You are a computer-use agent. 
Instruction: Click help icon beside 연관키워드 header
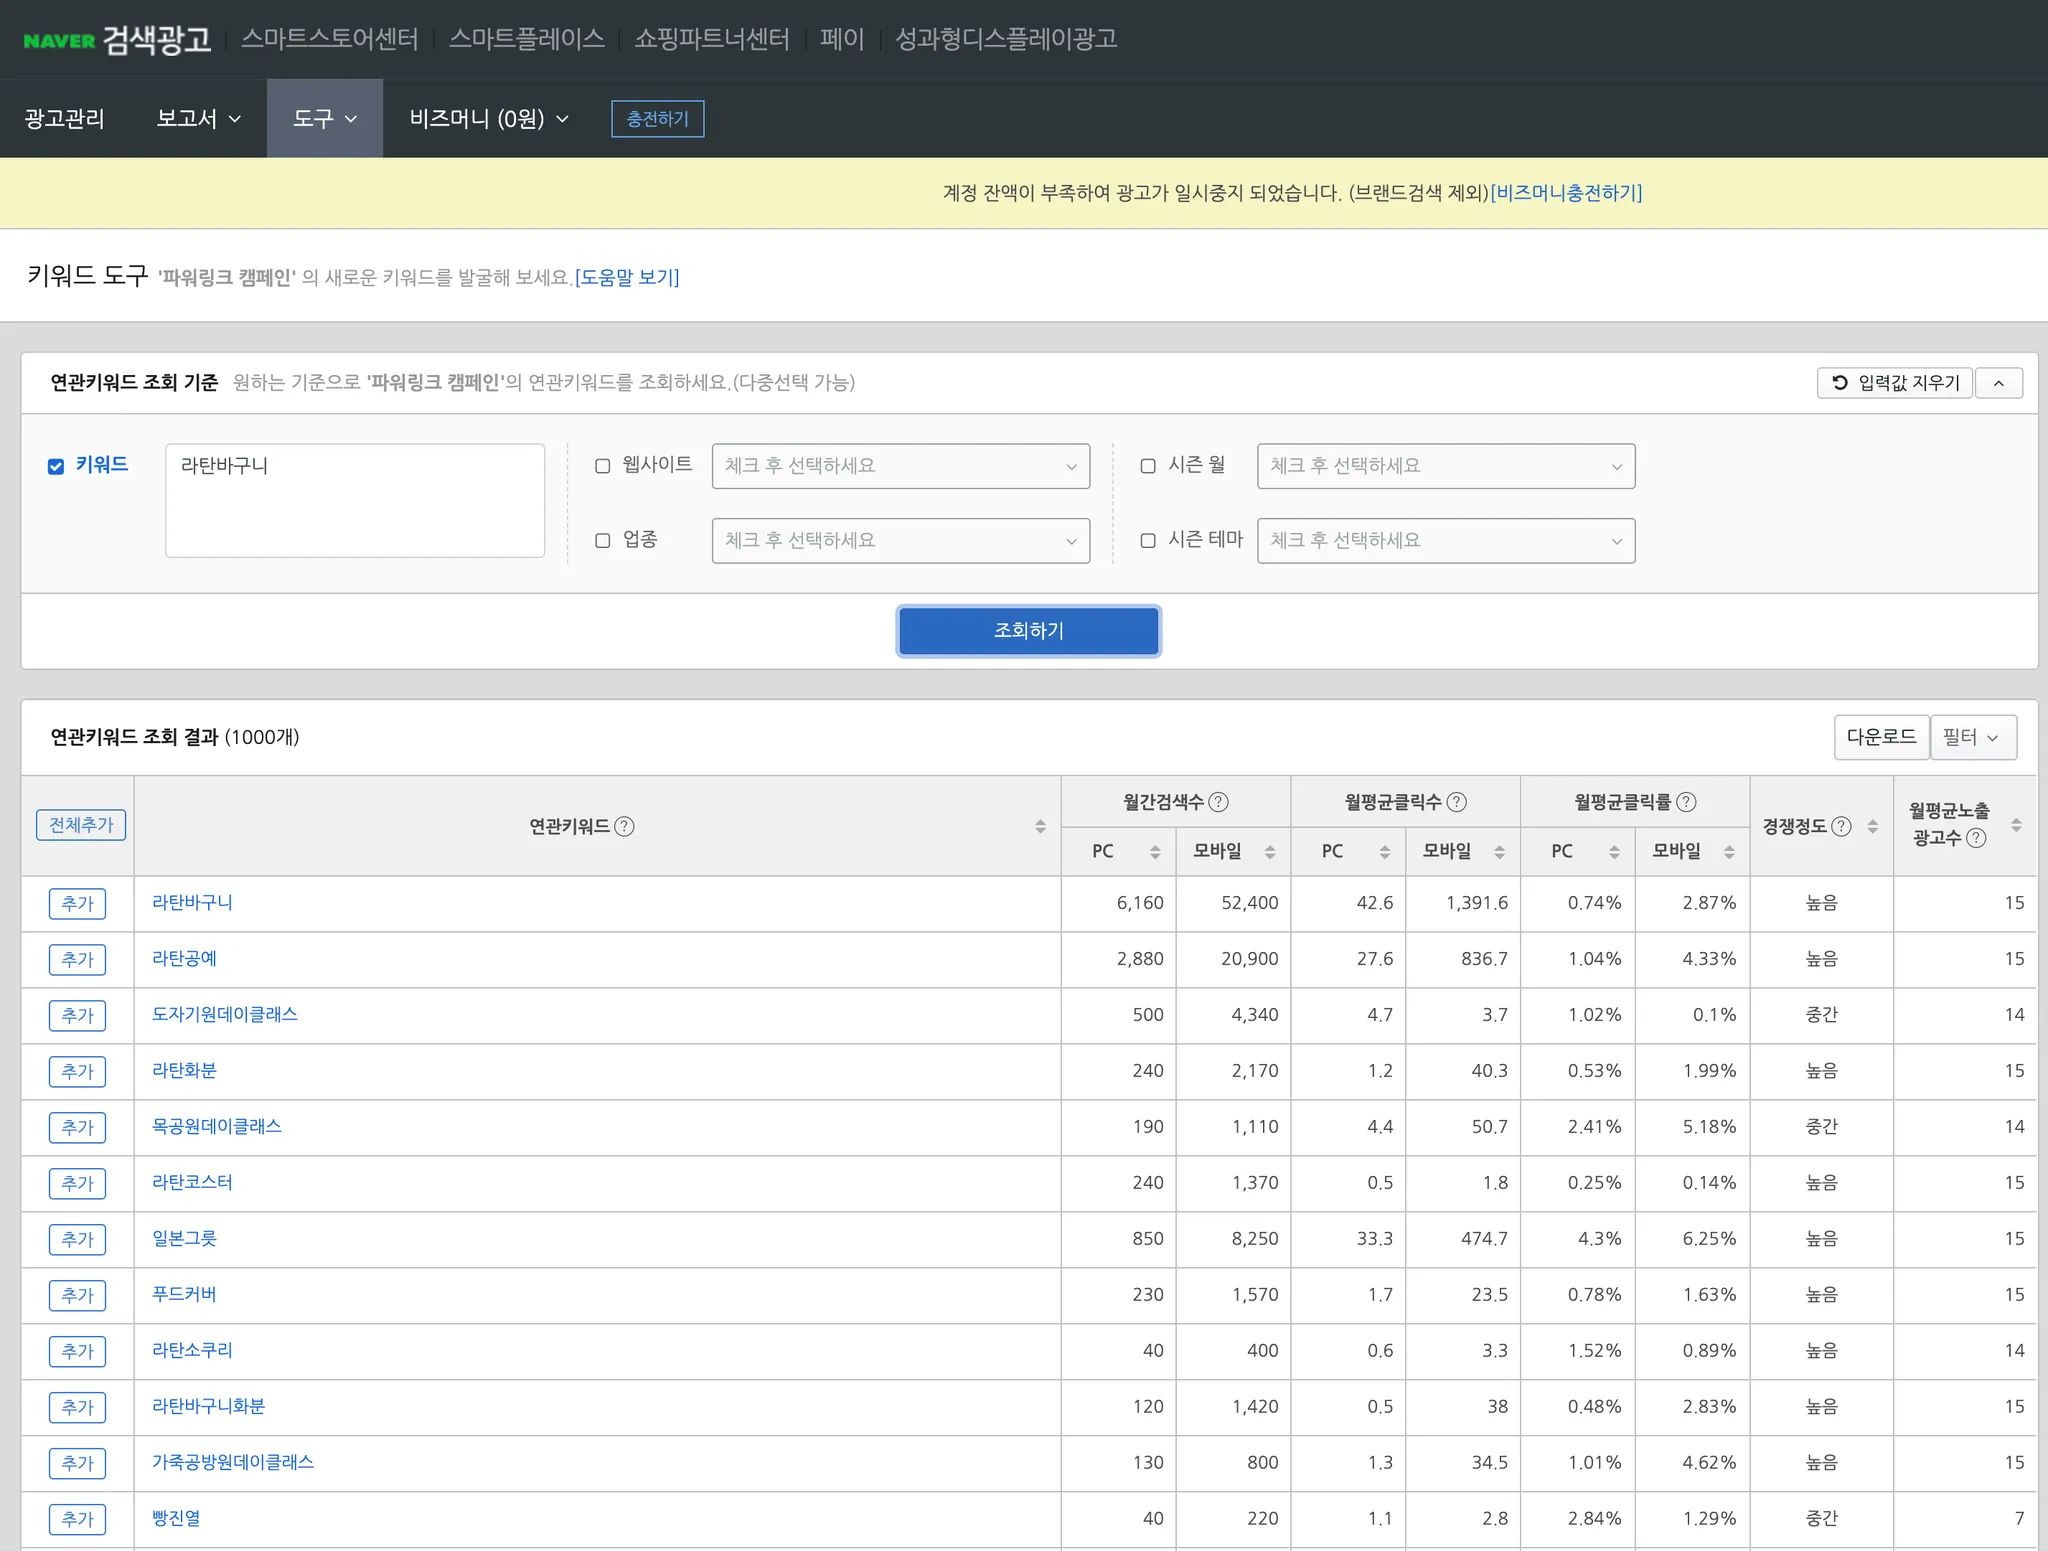[x=624, y=826]
